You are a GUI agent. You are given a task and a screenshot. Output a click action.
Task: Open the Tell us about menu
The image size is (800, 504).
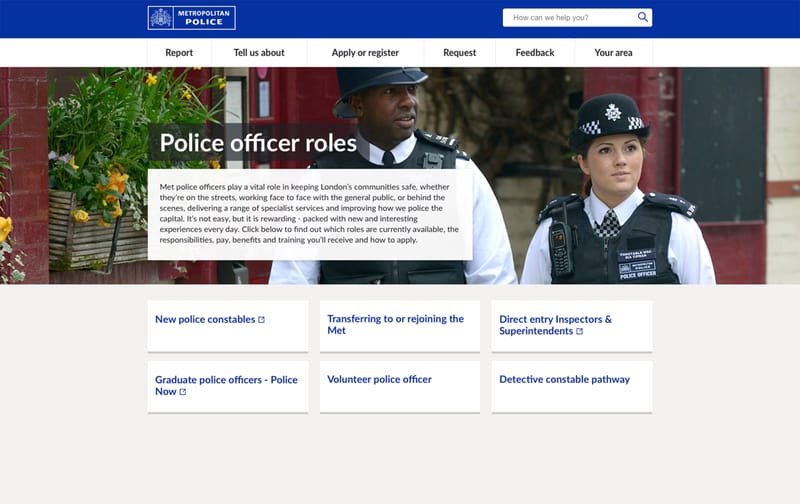(259, 53)
